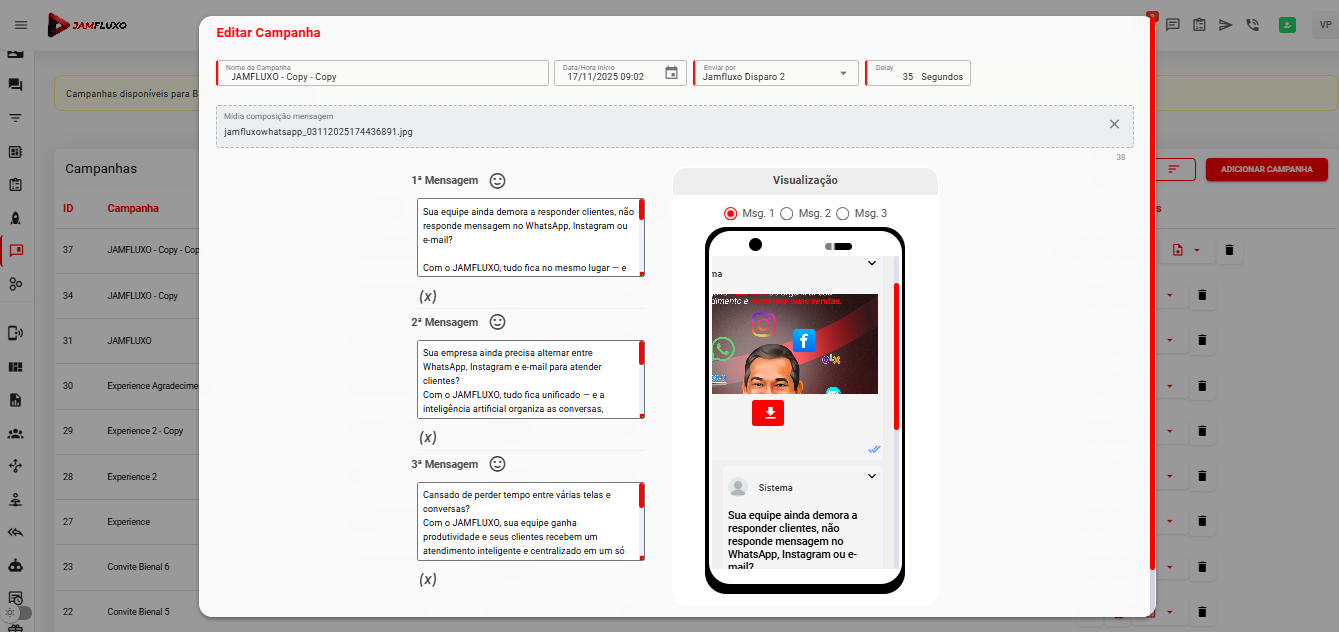Remove the attached jpg with the X button
The height and width of the screenshot is (632, 1339).
coord(1114,124)
